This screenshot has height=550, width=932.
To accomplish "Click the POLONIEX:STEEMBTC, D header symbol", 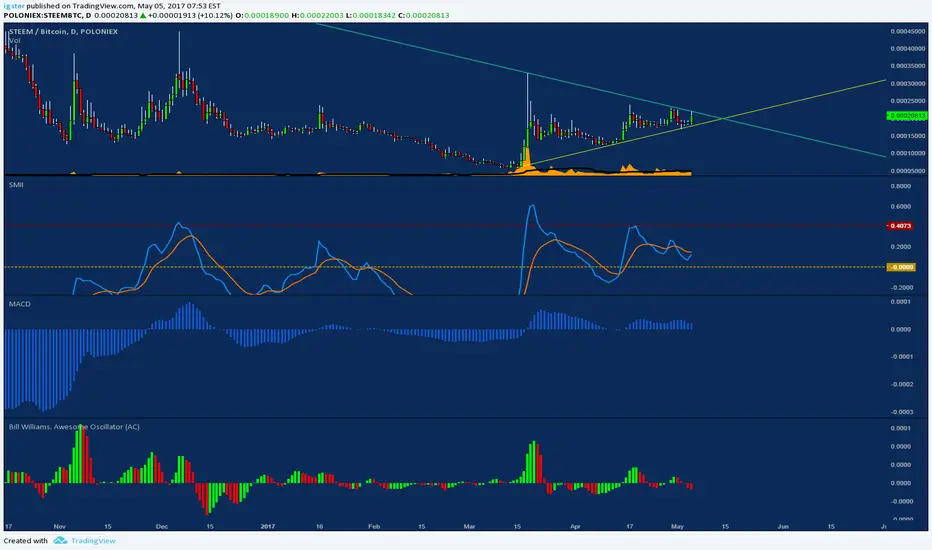I will tap(48, 15).
